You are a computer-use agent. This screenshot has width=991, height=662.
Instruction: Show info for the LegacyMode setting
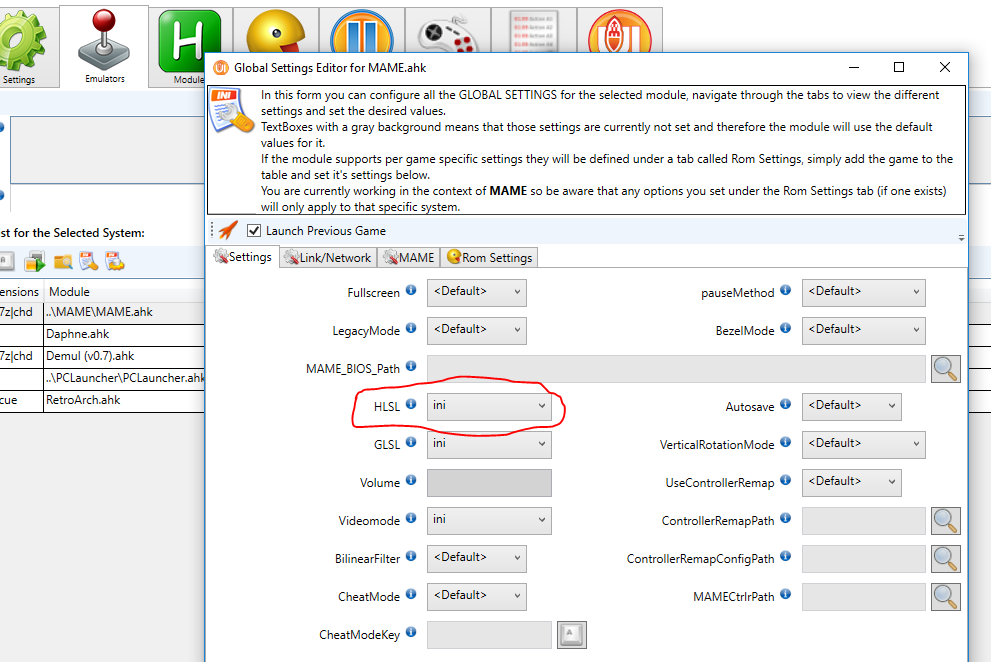[x=411, y=328]
